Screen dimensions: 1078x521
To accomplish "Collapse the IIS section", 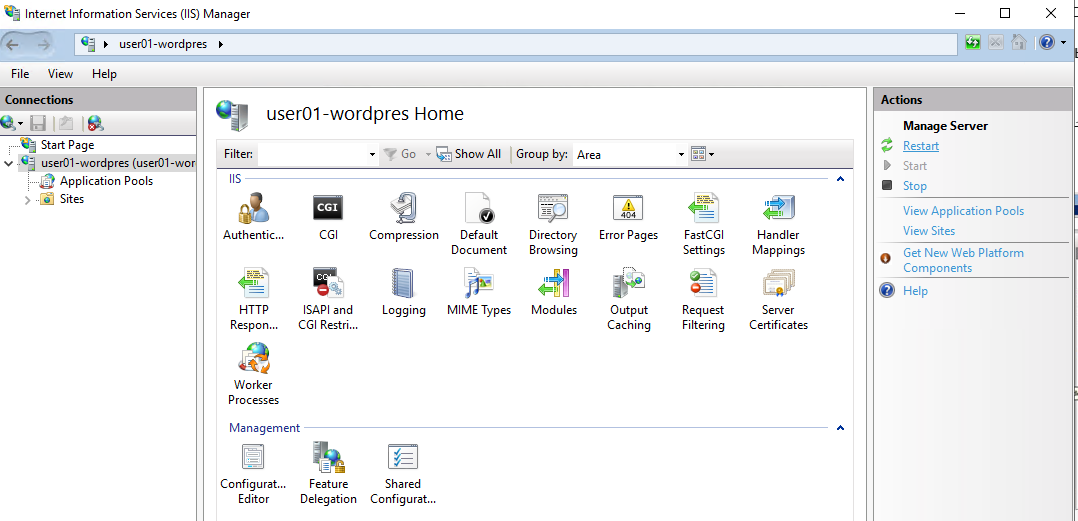I will coord(839,179).
